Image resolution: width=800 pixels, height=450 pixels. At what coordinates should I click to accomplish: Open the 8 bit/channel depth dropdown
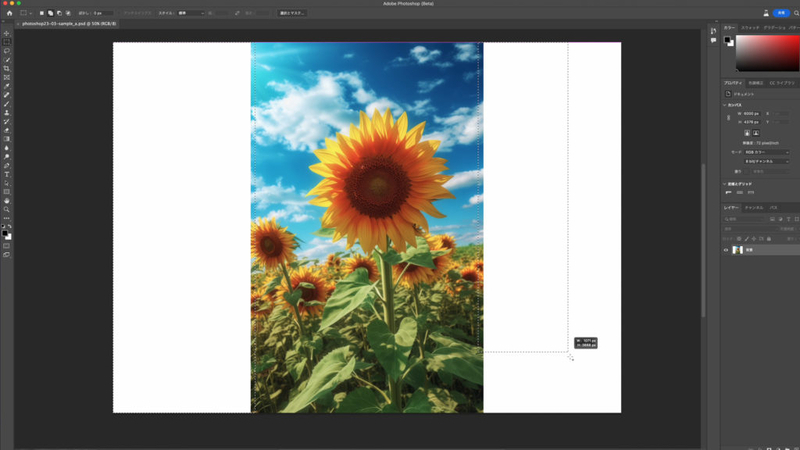766,161
